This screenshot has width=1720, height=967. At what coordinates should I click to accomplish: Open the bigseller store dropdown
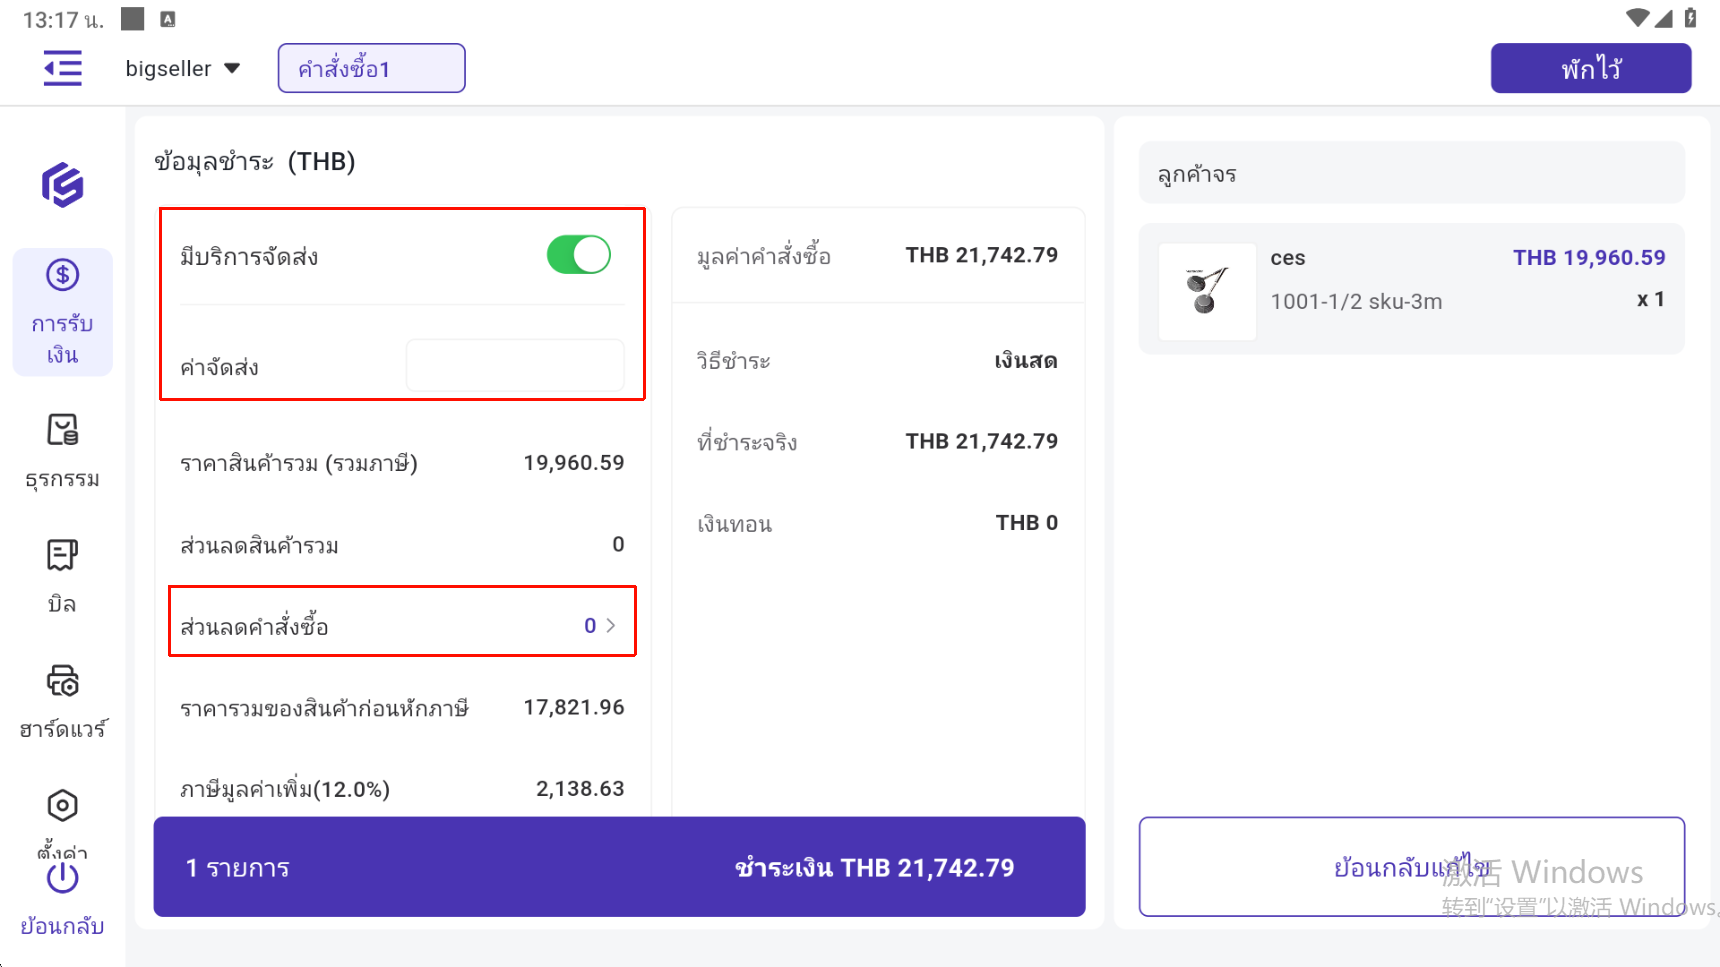pos(183,68)
